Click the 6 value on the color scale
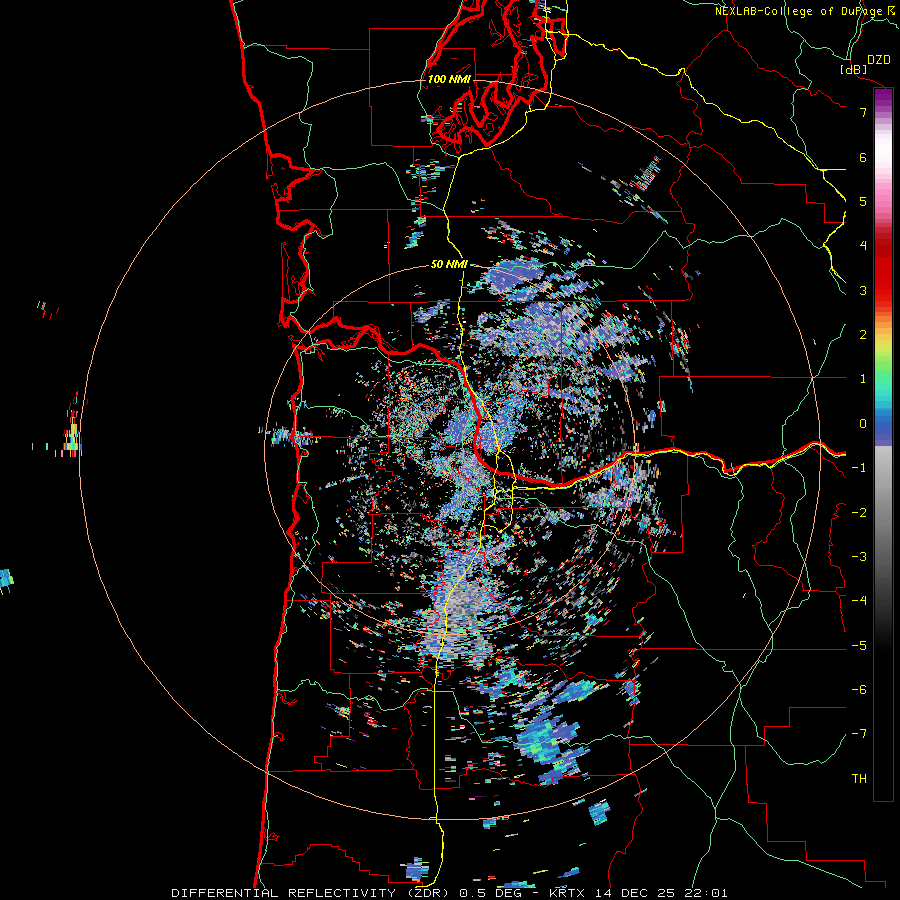900x900 pixels. tap(863, 157)
